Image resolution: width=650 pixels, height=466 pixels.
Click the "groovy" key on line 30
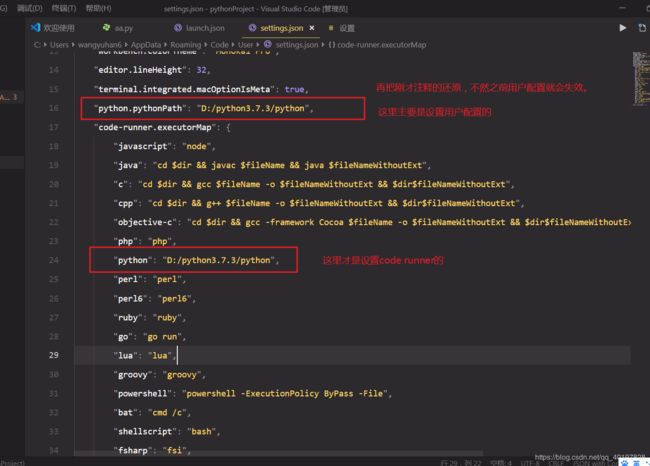pyautogui.click(x=133, y=375)
